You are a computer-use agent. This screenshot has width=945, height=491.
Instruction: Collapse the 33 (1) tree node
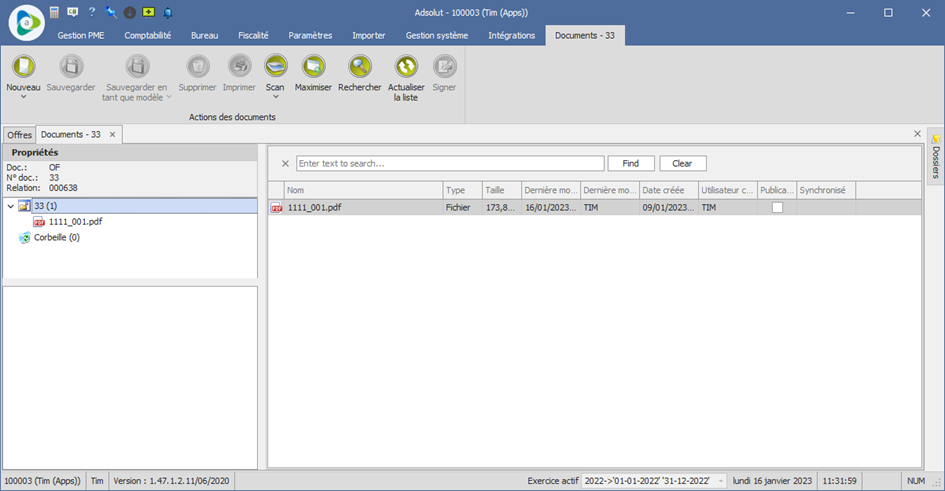point(10,206)
